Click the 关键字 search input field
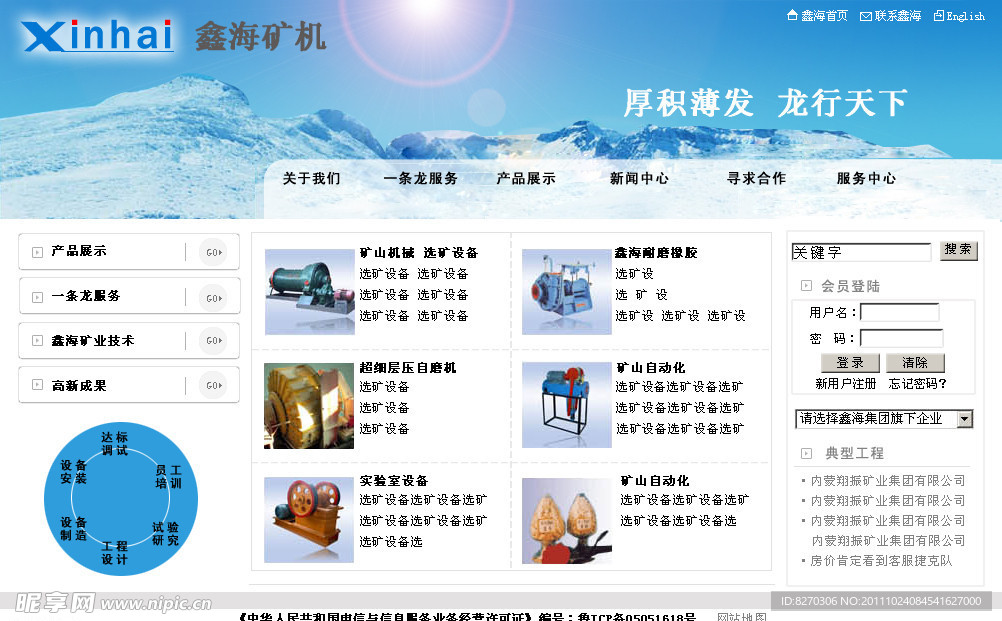Image resolution: width=1002 pixels, height=621 pixels. pos(861,252)
